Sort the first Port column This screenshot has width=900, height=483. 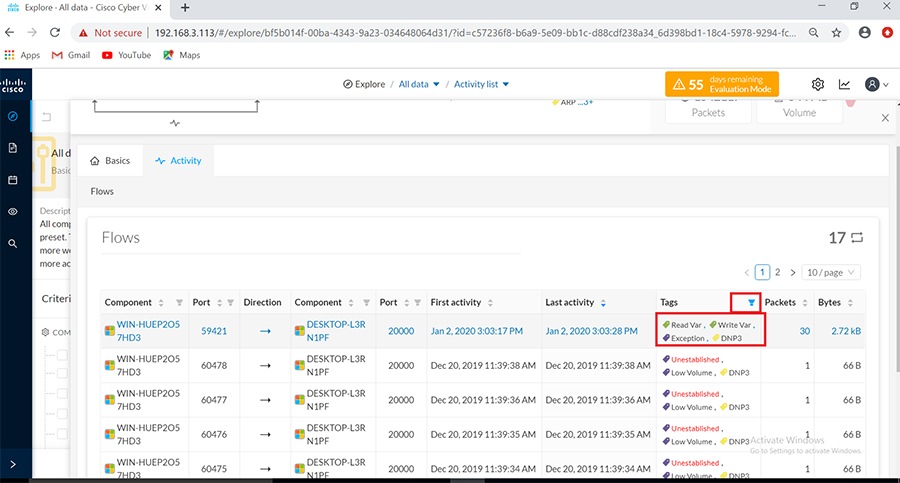tap(219, 303)
